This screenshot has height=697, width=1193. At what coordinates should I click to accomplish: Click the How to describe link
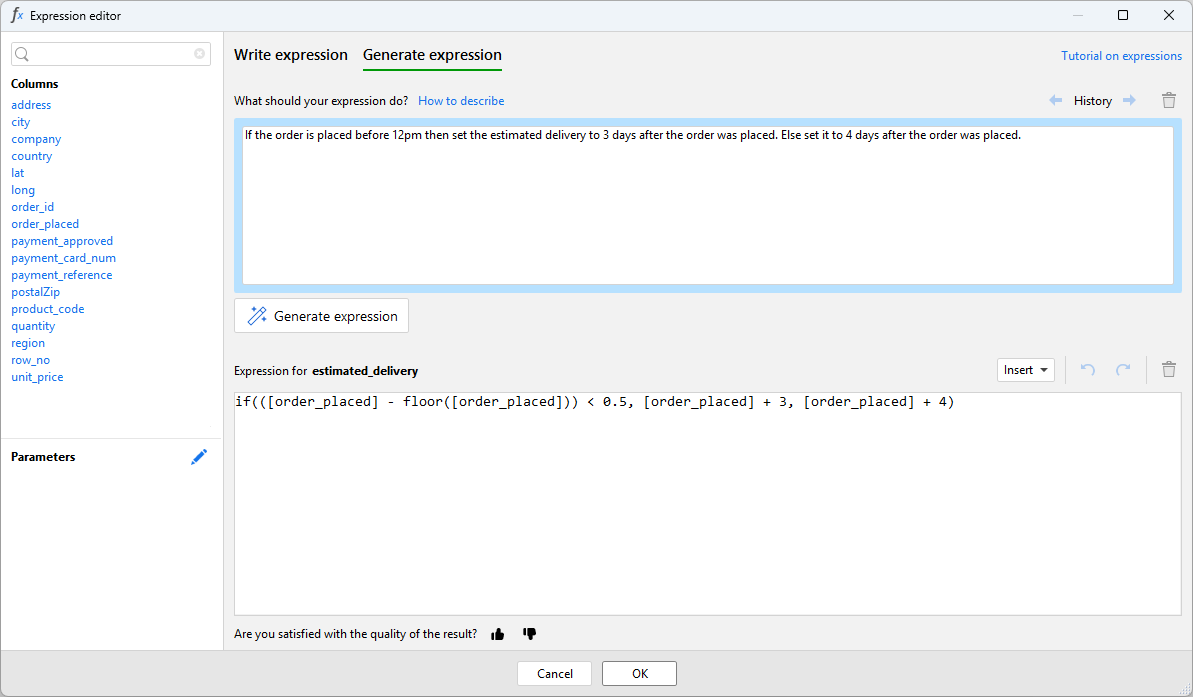coord(461,100)
